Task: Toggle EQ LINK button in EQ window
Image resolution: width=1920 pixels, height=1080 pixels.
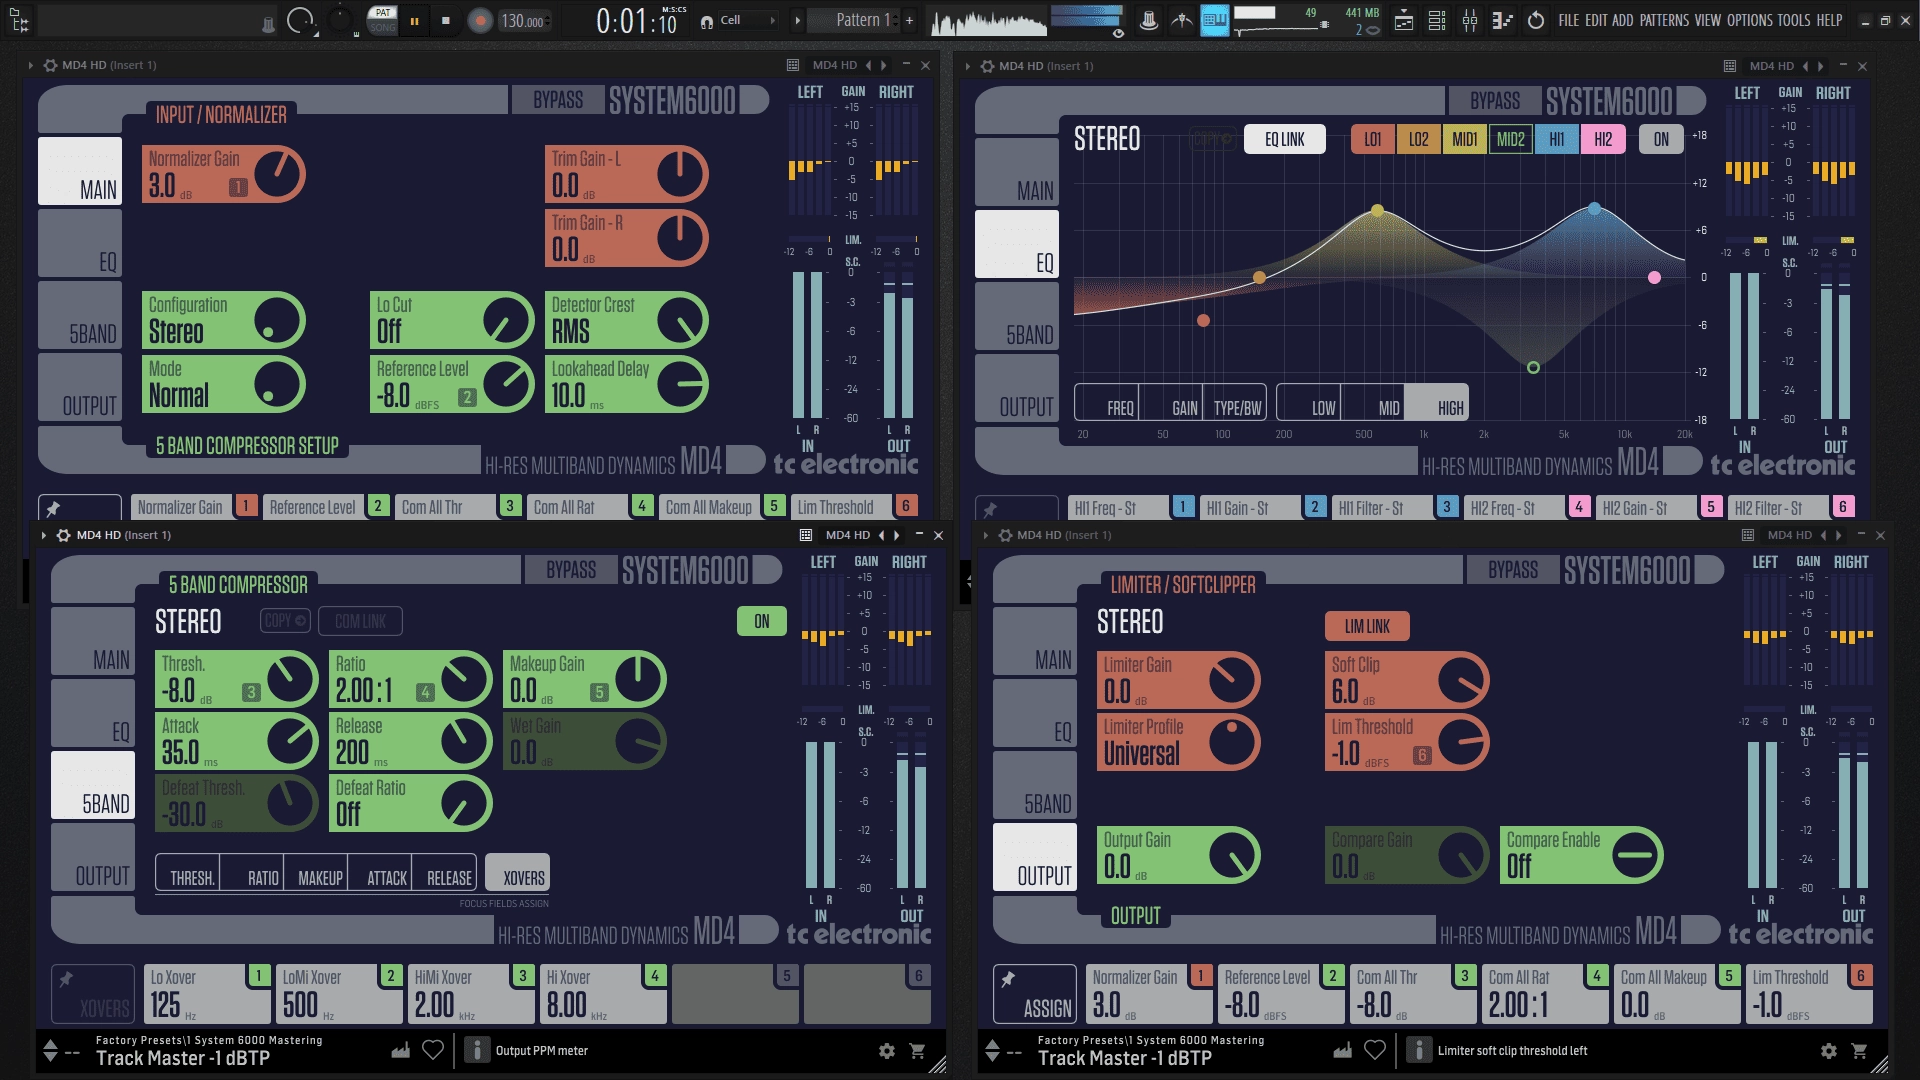Action: click(1284, 139)
